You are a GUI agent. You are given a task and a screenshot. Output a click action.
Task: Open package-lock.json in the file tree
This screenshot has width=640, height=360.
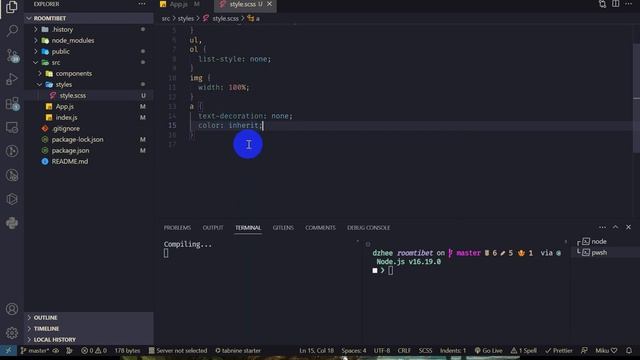click(x=89, y=140)
